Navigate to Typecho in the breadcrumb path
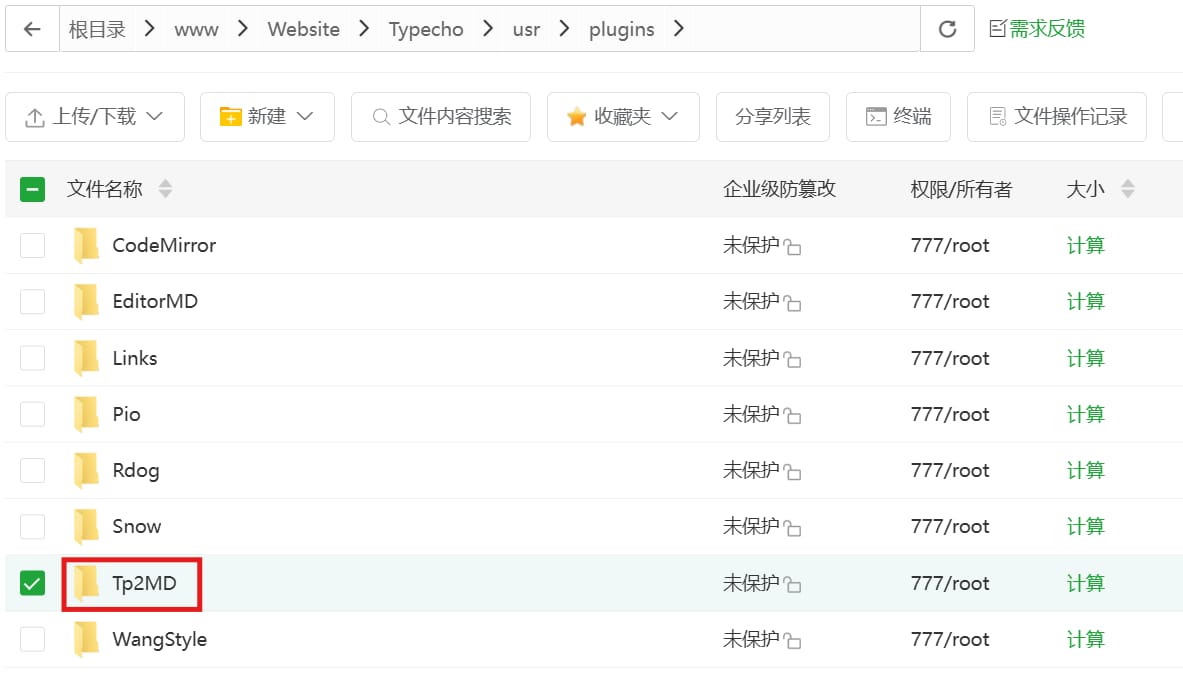 (426, 29)
